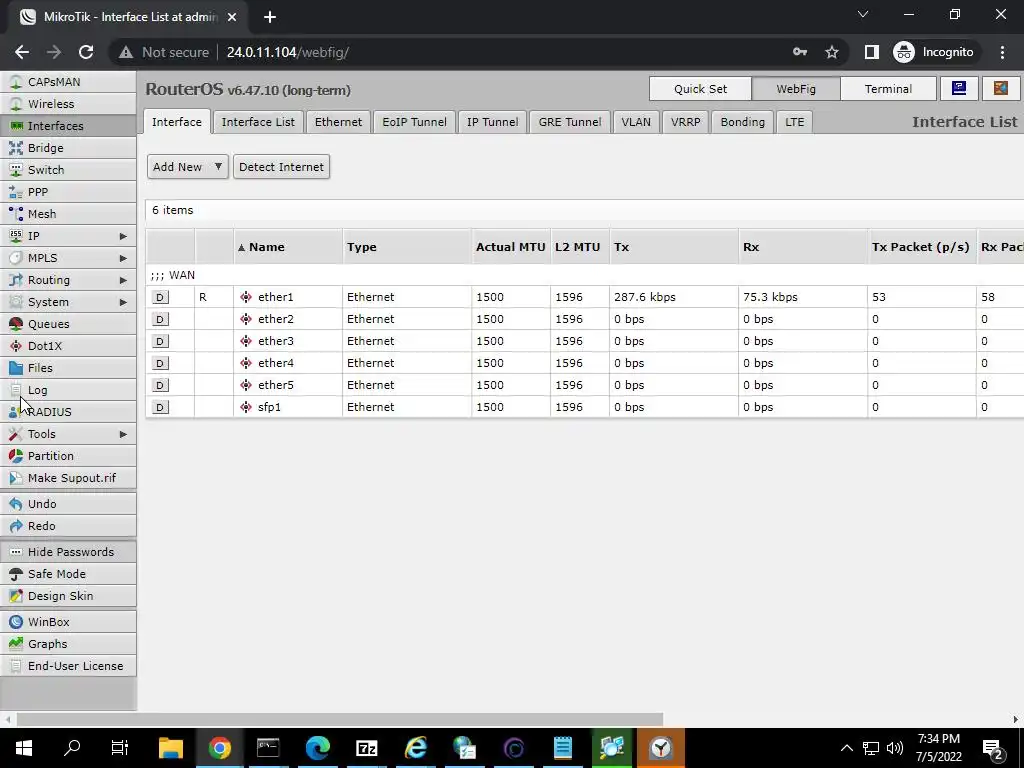Screen dimensions: 1024x768
Task: Click the orange icon at top right
Action: coord(1000,89)
